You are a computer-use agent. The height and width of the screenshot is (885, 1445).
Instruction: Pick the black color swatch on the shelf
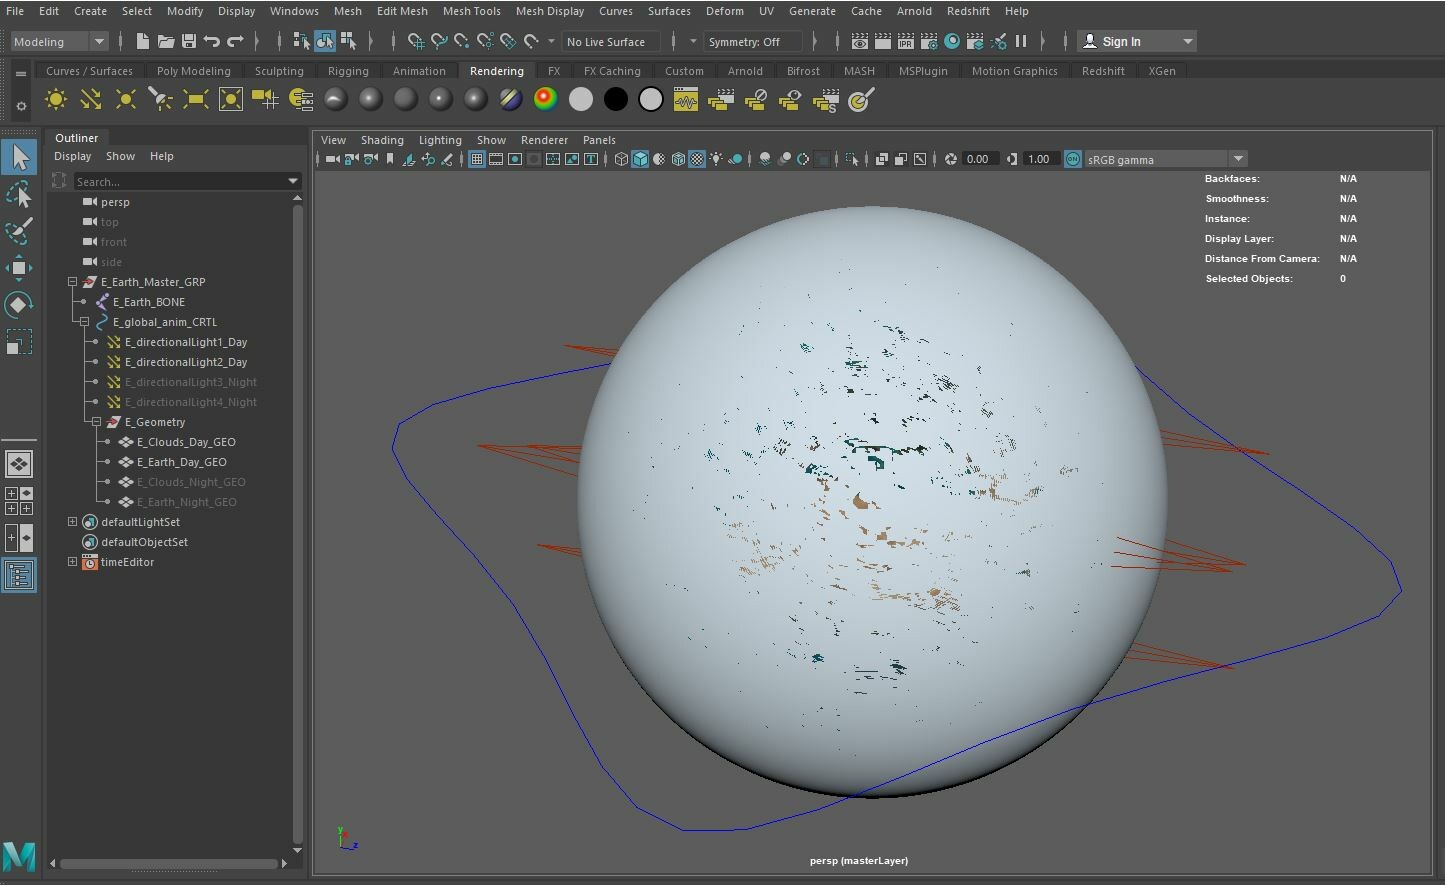point(615,99)
